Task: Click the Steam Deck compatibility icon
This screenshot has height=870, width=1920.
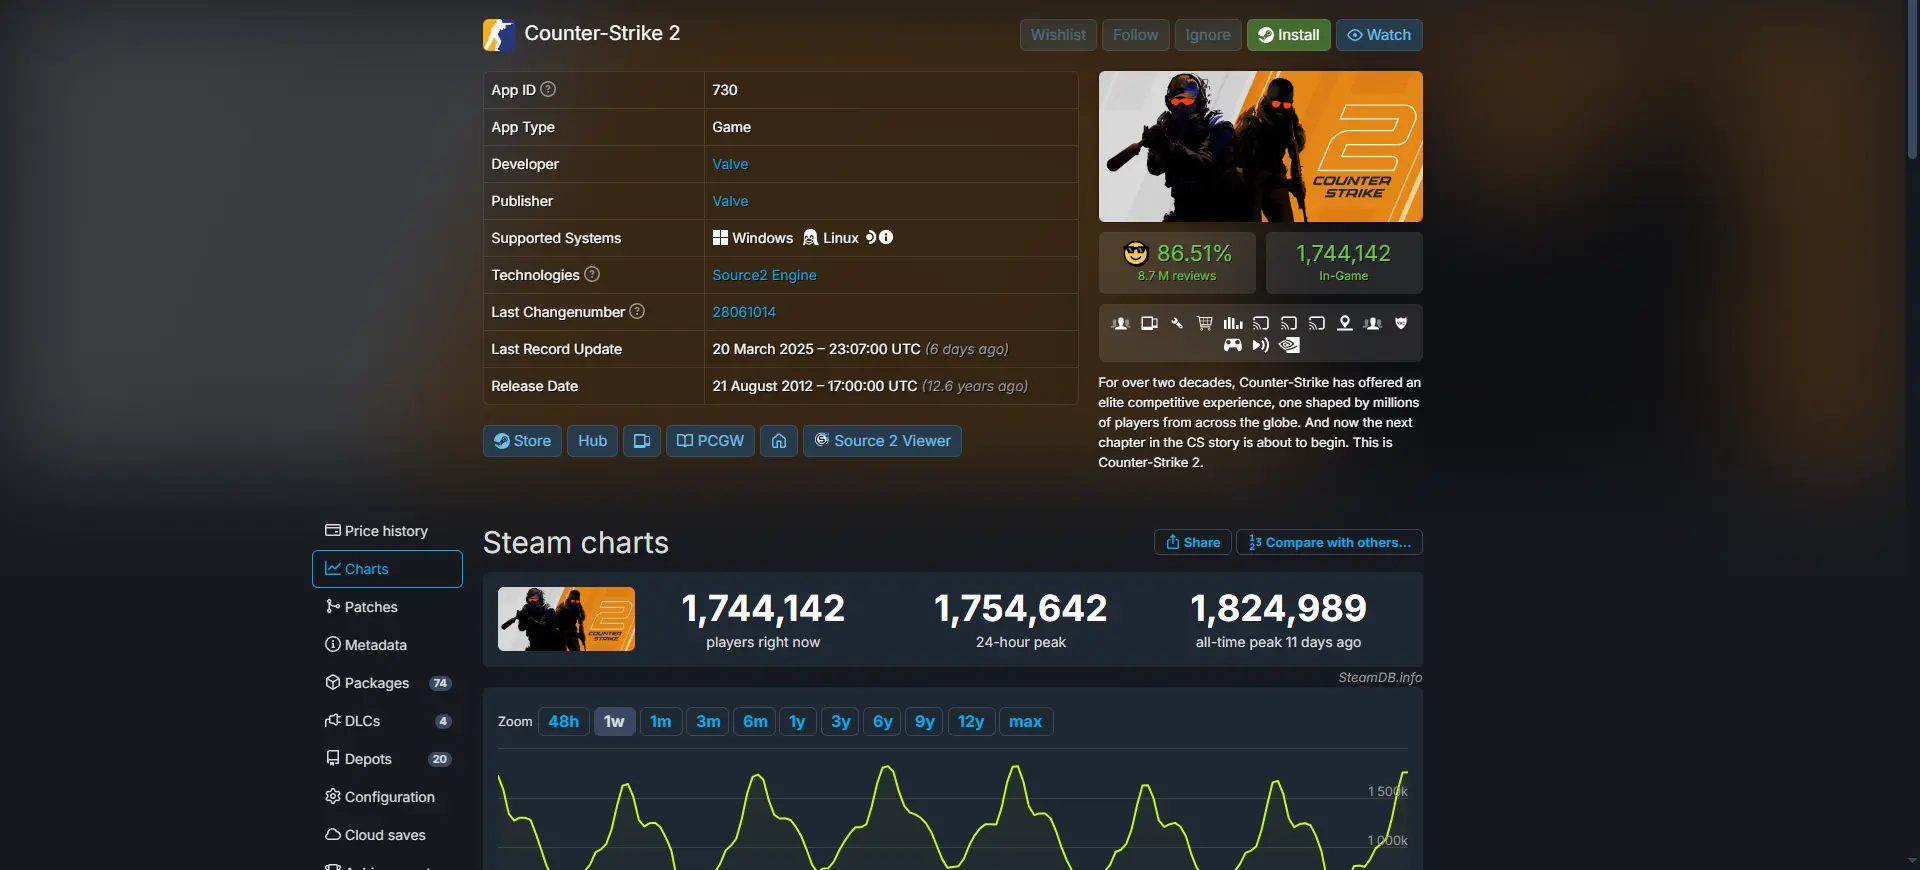Action: [x=871, y=237]
